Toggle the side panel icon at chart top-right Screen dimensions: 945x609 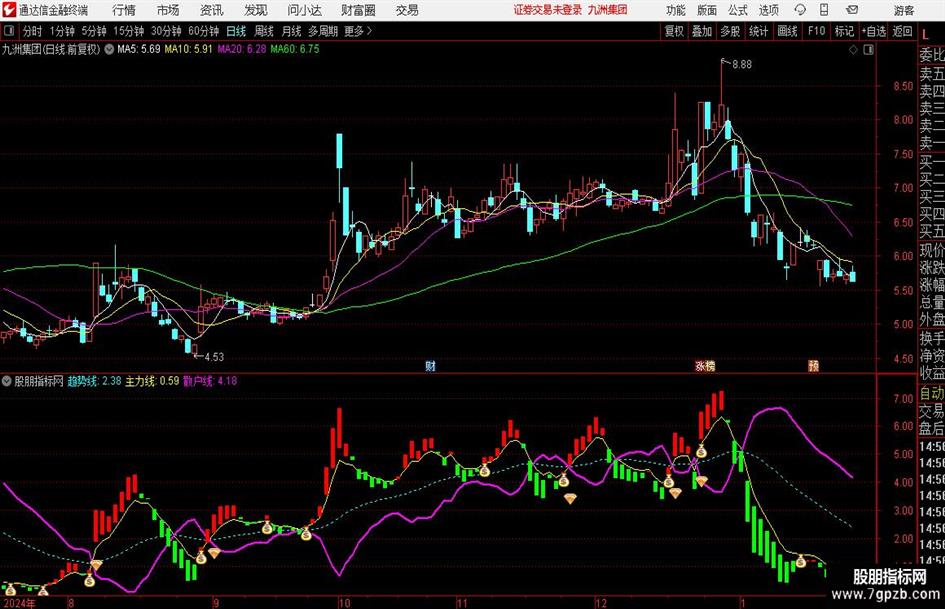click(868, 49)
